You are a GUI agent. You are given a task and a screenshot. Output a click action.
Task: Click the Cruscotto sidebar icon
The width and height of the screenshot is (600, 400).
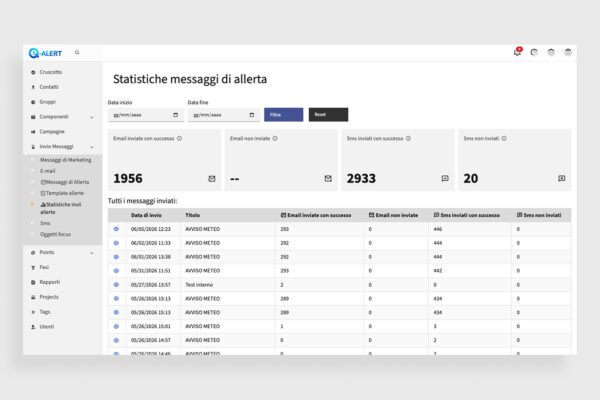[x=33, y=72]
